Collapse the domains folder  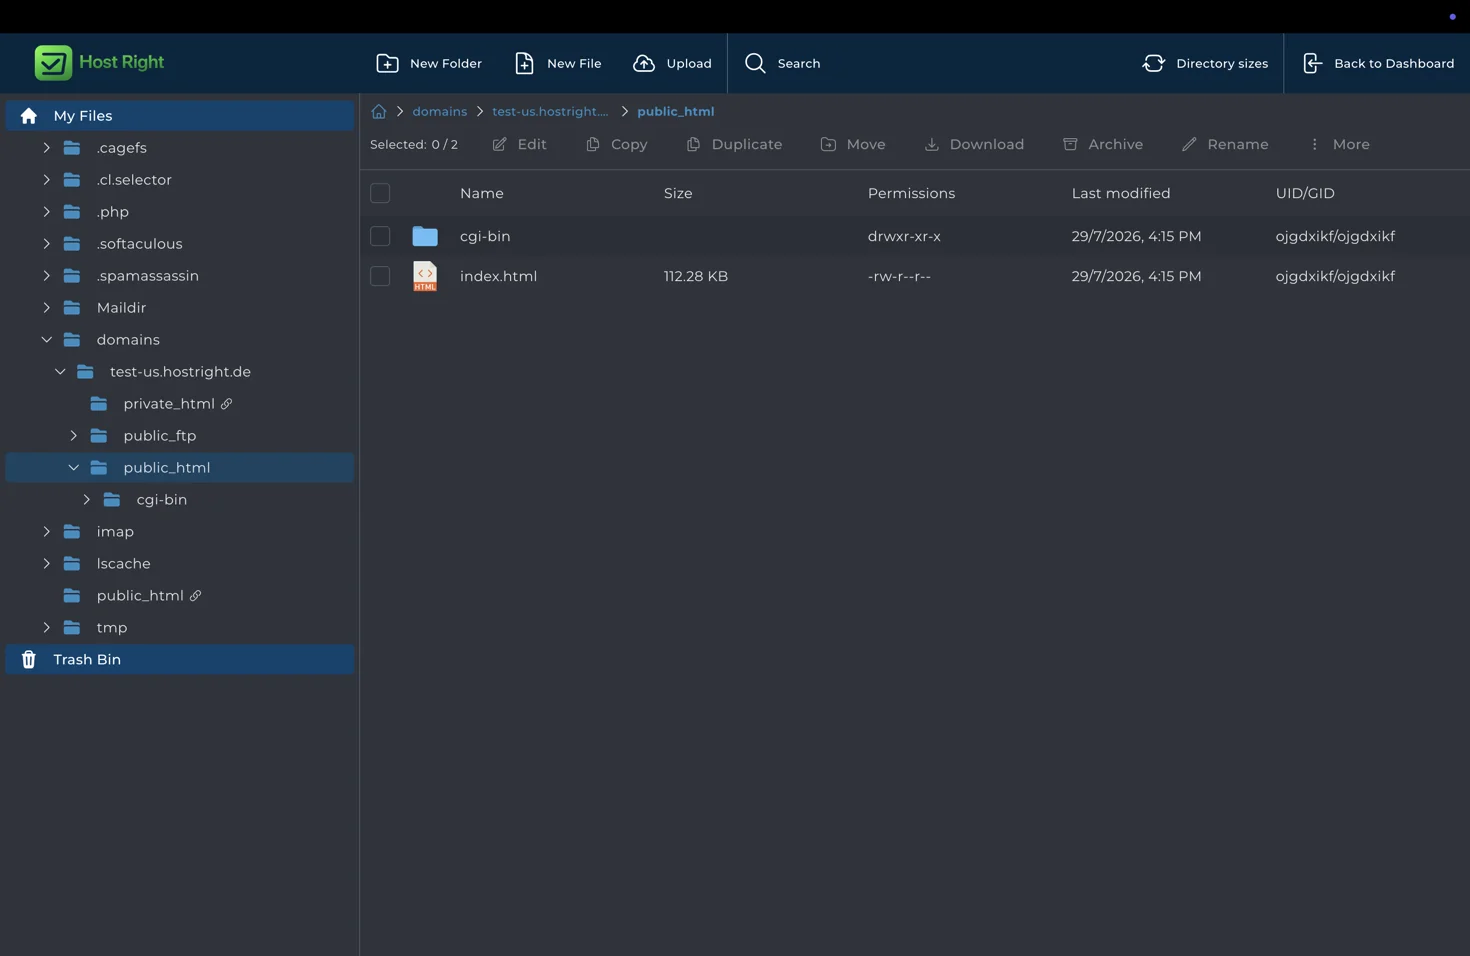tap(46, 340)
